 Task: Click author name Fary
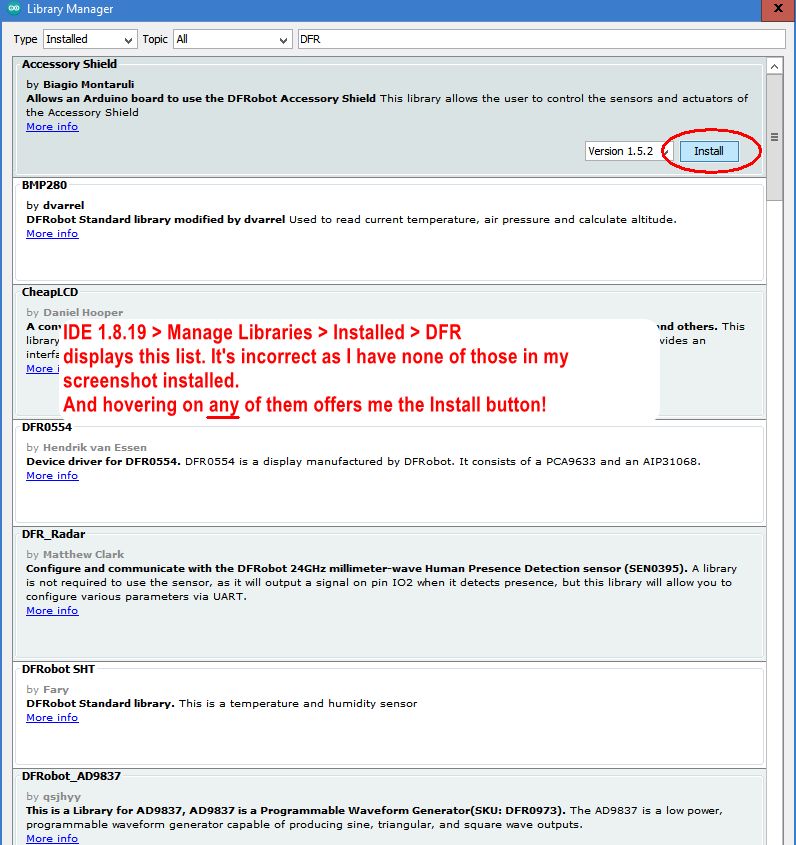coord(56,690)
